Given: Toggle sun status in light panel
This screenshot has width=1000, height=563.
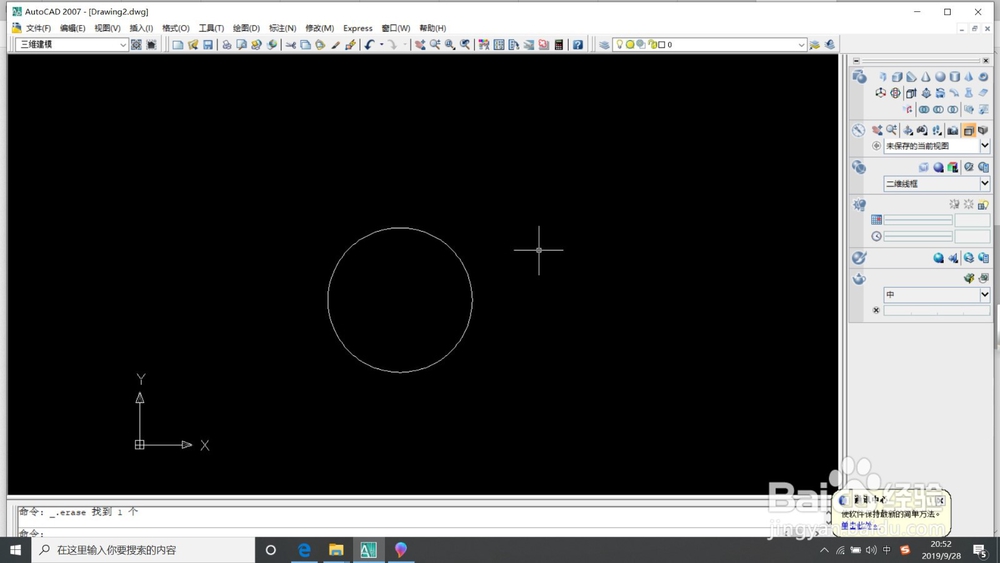Looking at the screenshot, I should [x=969, y=204].
